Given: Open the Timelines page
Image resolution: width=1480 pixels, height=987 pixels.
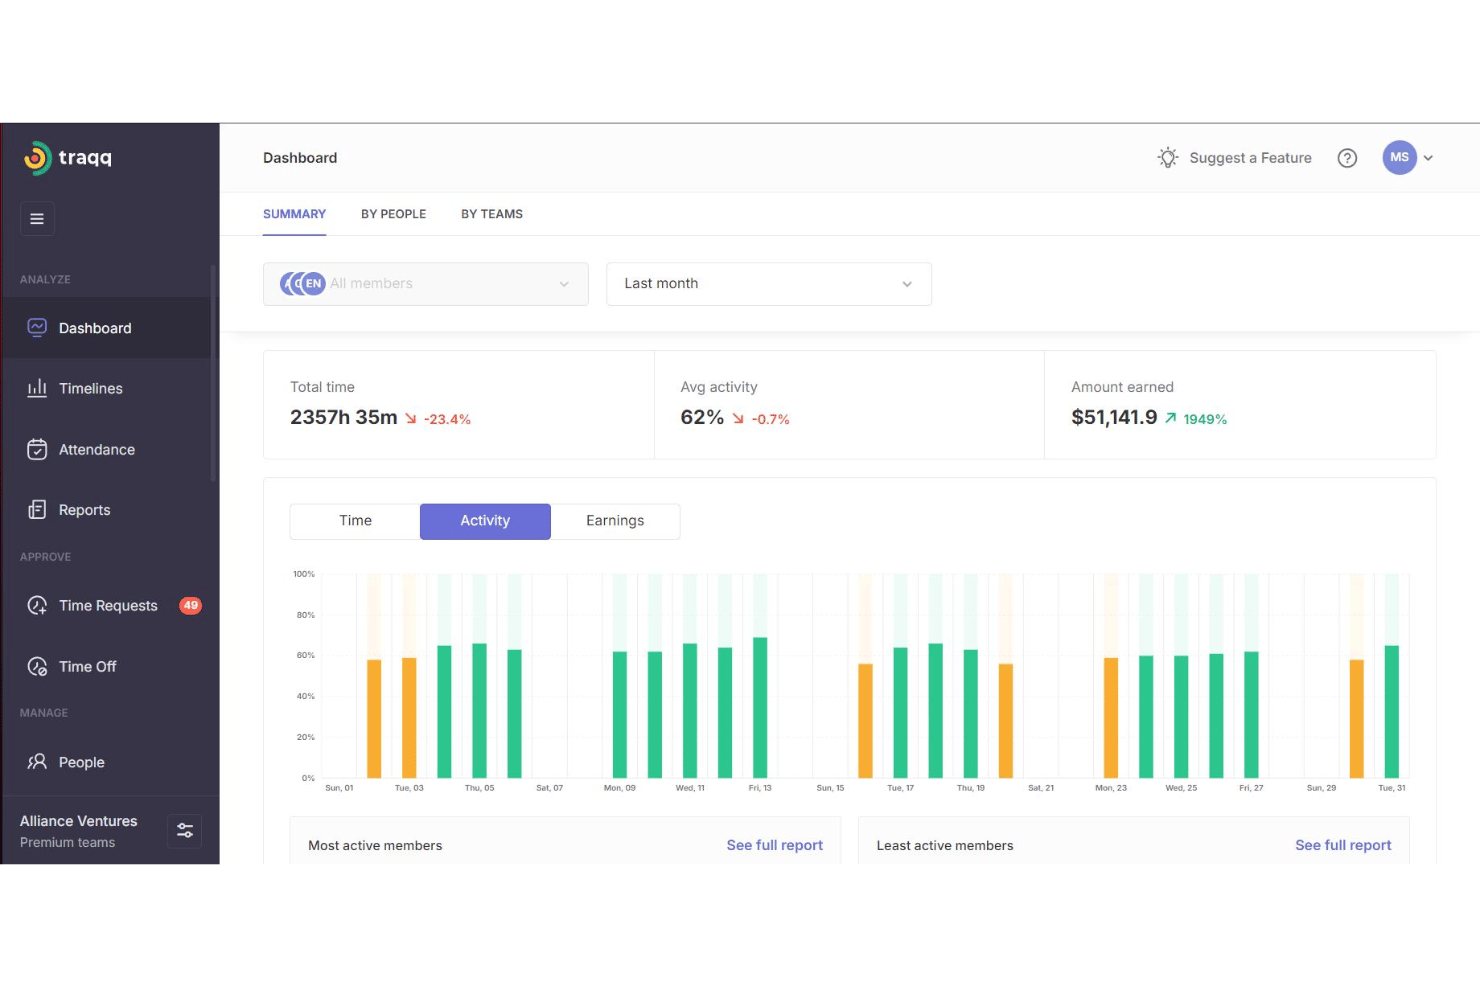Looking at the screenshot, I should [107, 388].
